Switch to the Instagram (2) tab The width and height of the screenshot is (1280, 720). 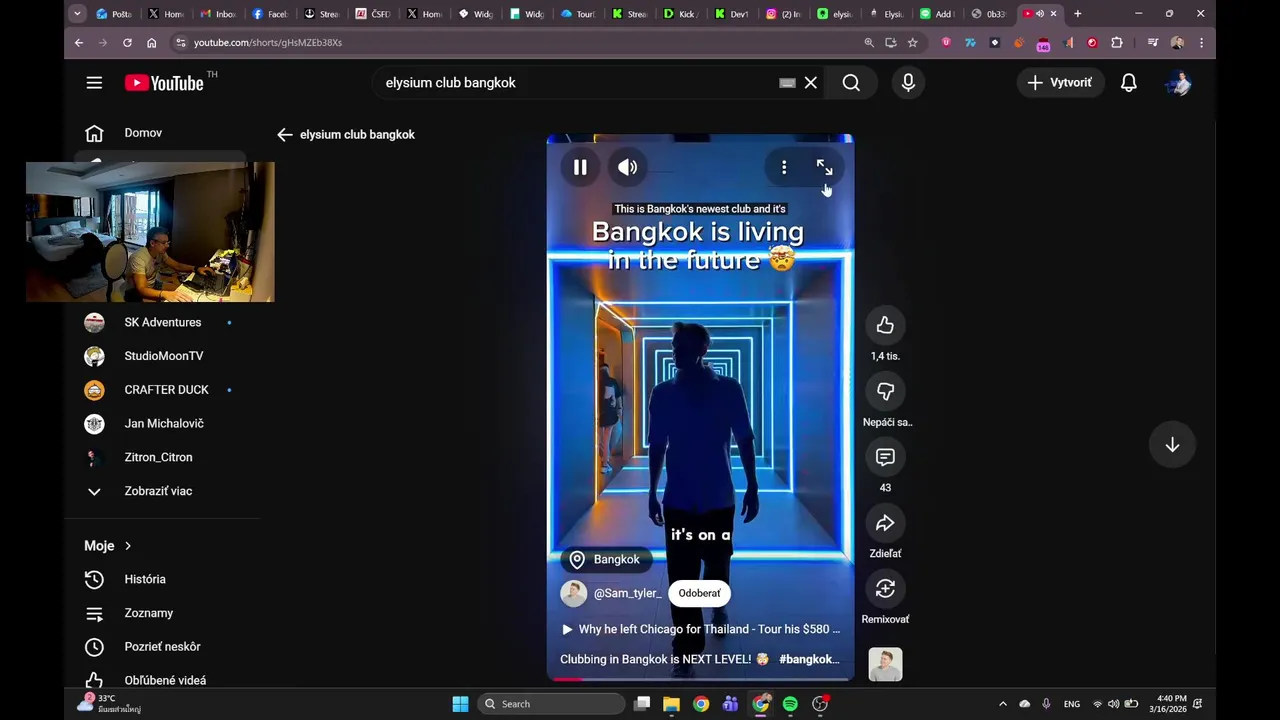coord(785,14)
